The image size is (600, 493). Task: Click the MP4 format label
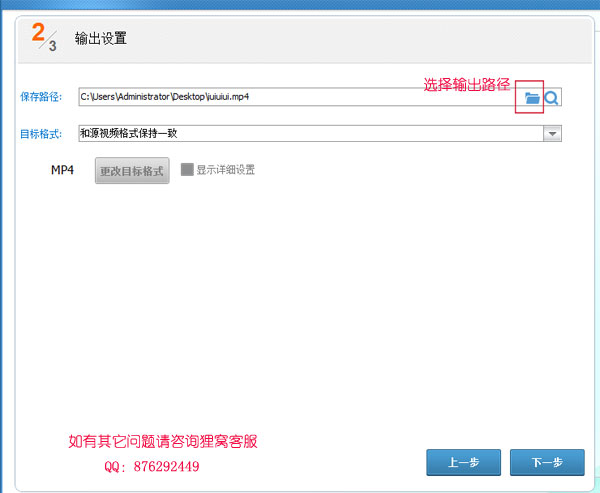pyautogui.click(x=62, y=170)
